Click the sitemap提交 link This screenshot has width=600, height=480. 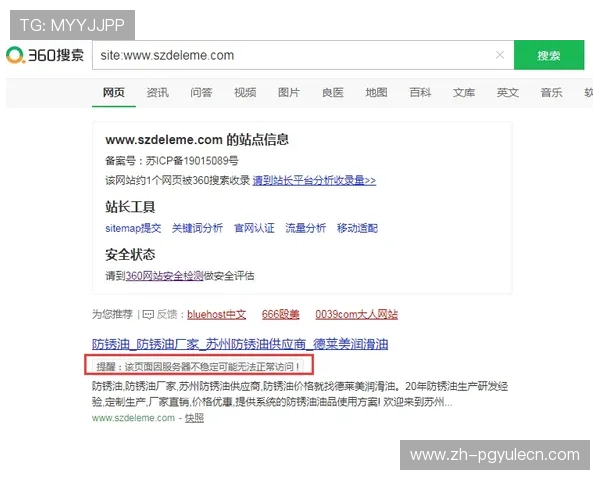click(133, 228)
